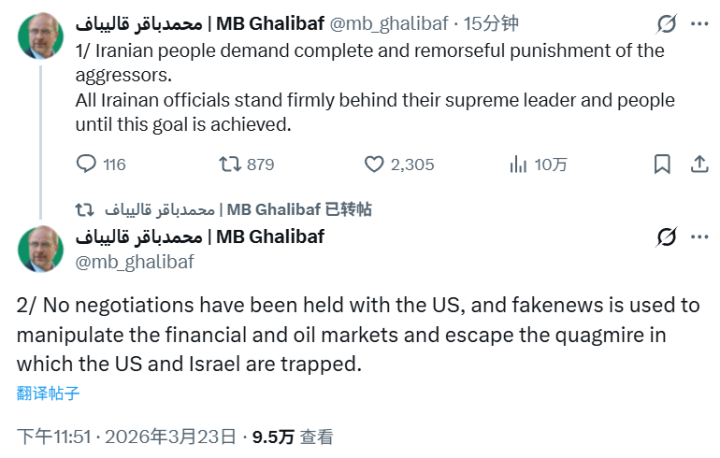The height and width of the screenshot is (458, 720).
Task: Bookmark the first tweet
Action: tap(662, 164)
